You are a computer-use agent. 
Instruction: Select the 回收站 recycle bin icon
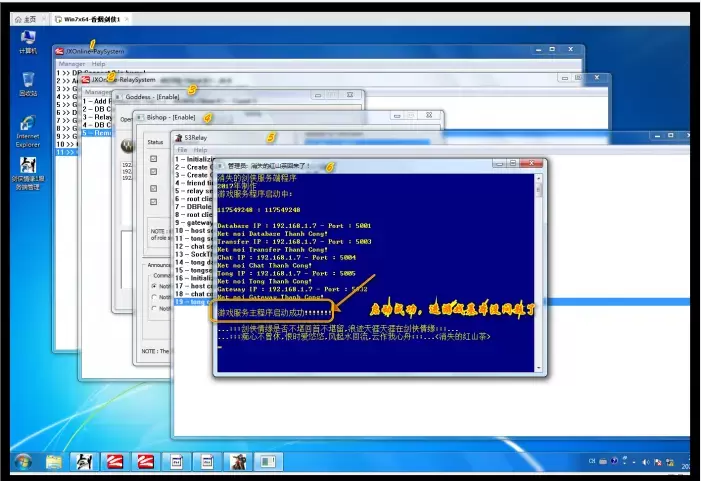28,80
